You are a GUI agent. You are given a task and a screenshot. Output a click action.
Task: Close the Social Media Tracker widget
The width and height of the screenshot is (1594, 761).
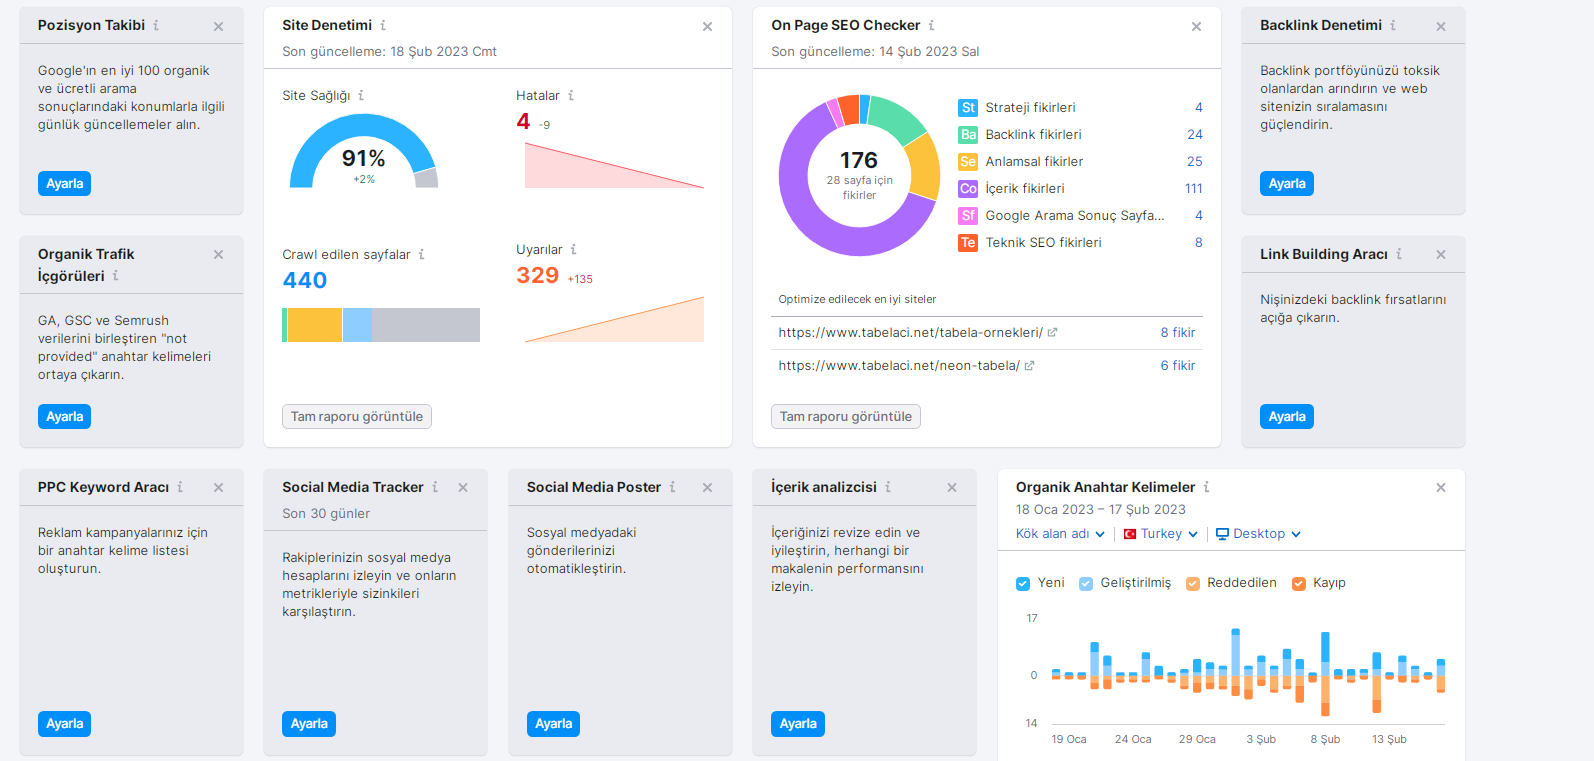click(463, 488)
